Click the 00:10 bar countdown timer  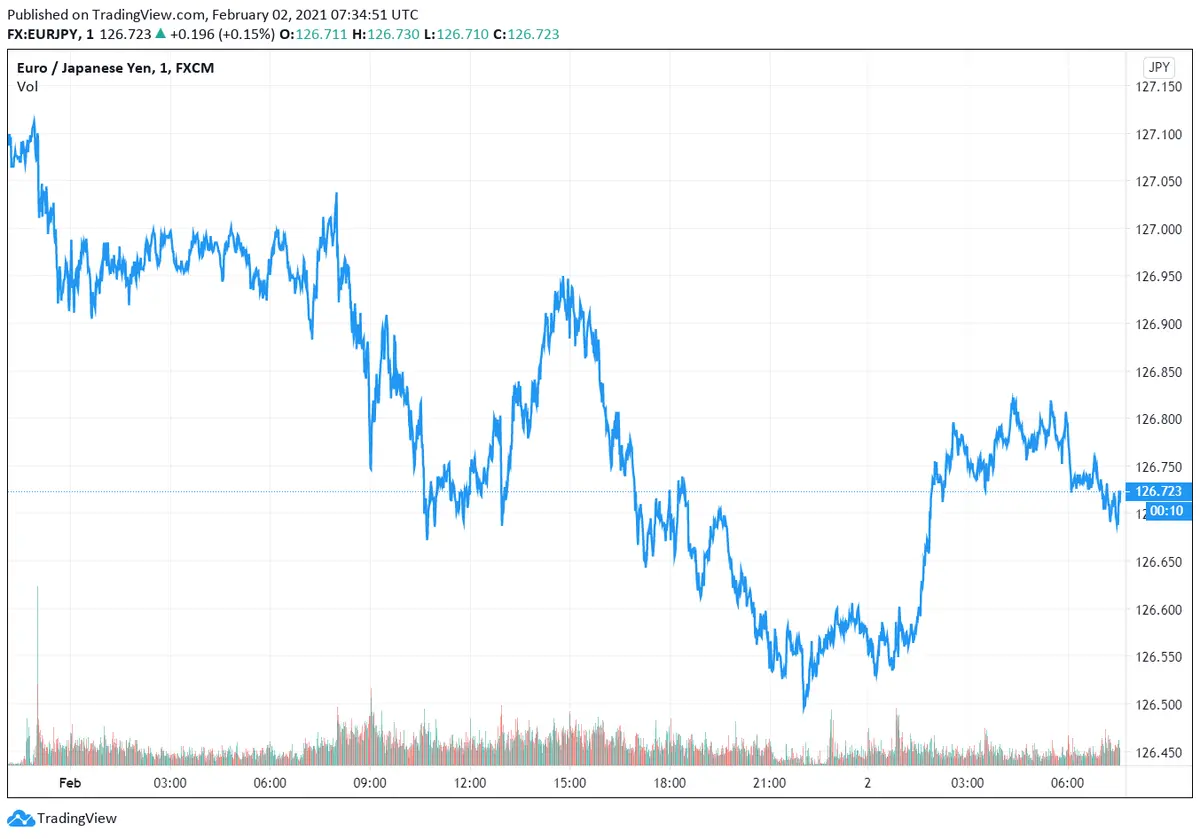click(1160, 511)
